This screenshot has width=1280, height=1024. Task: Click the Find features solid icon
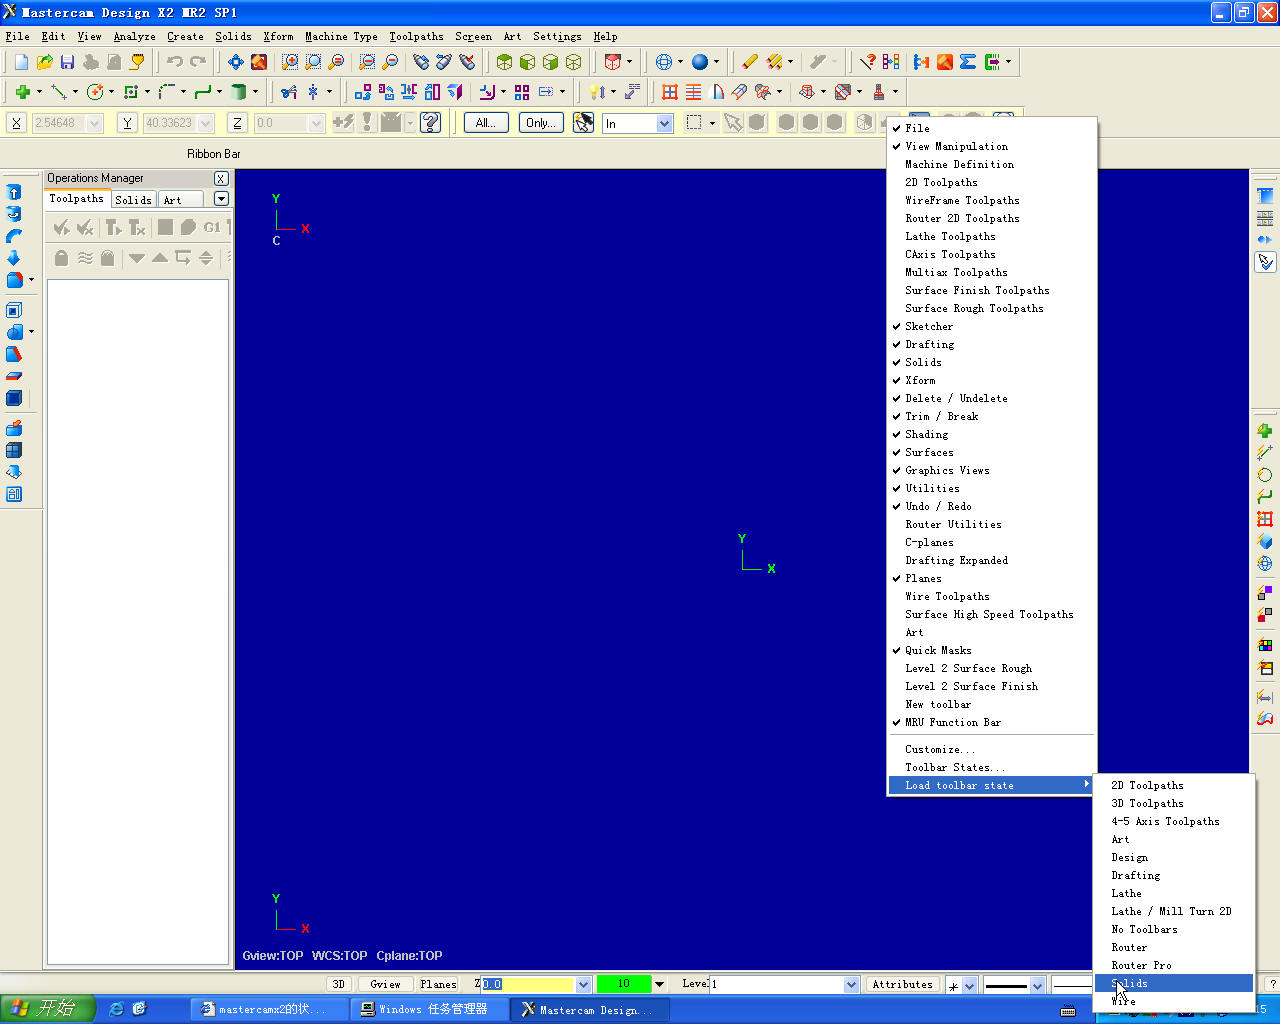pyautogui.click(x=14, y=428)
